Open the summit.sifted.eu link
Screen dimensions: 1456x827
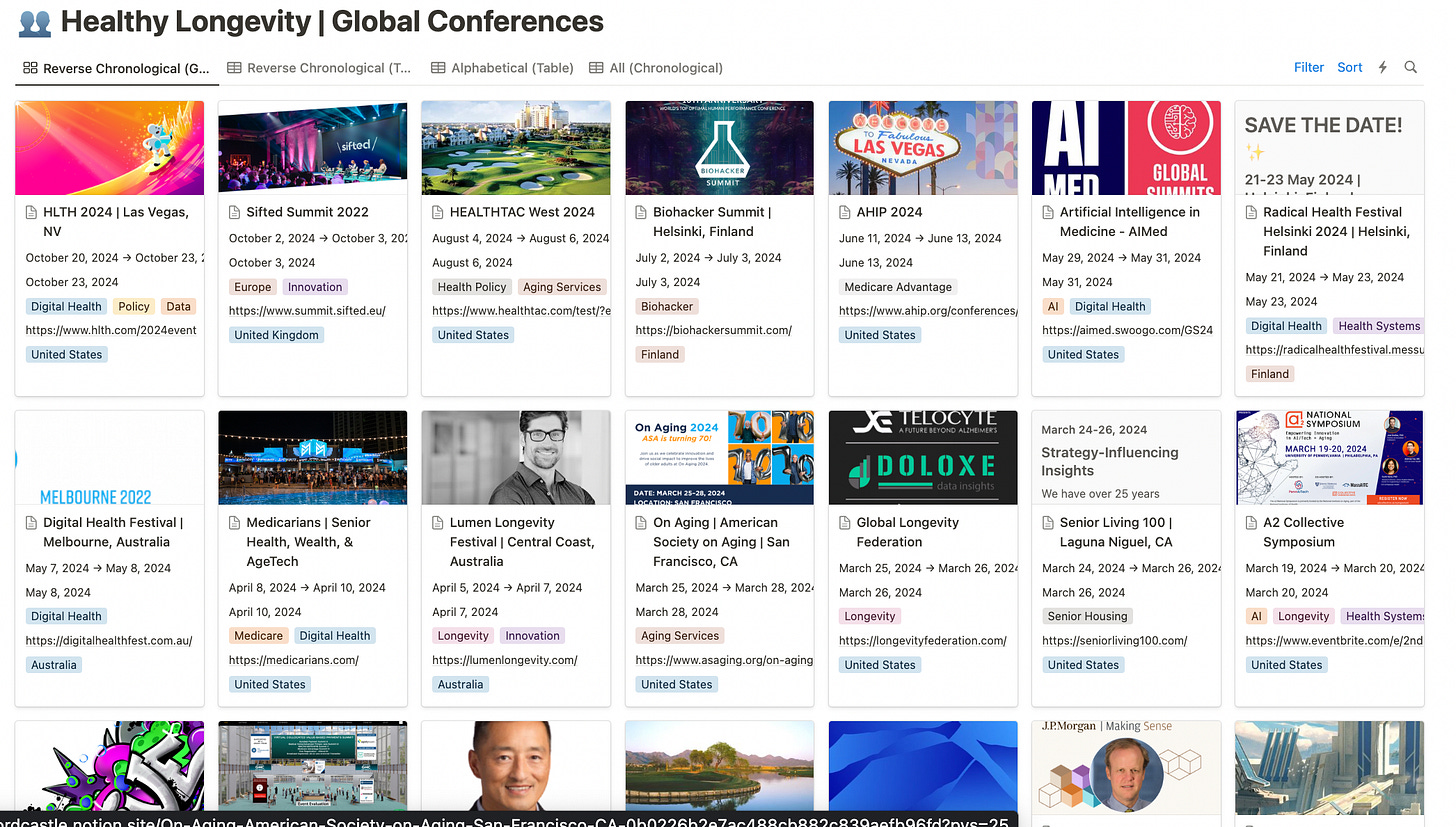pyautogui.click(x=307, y=311)
